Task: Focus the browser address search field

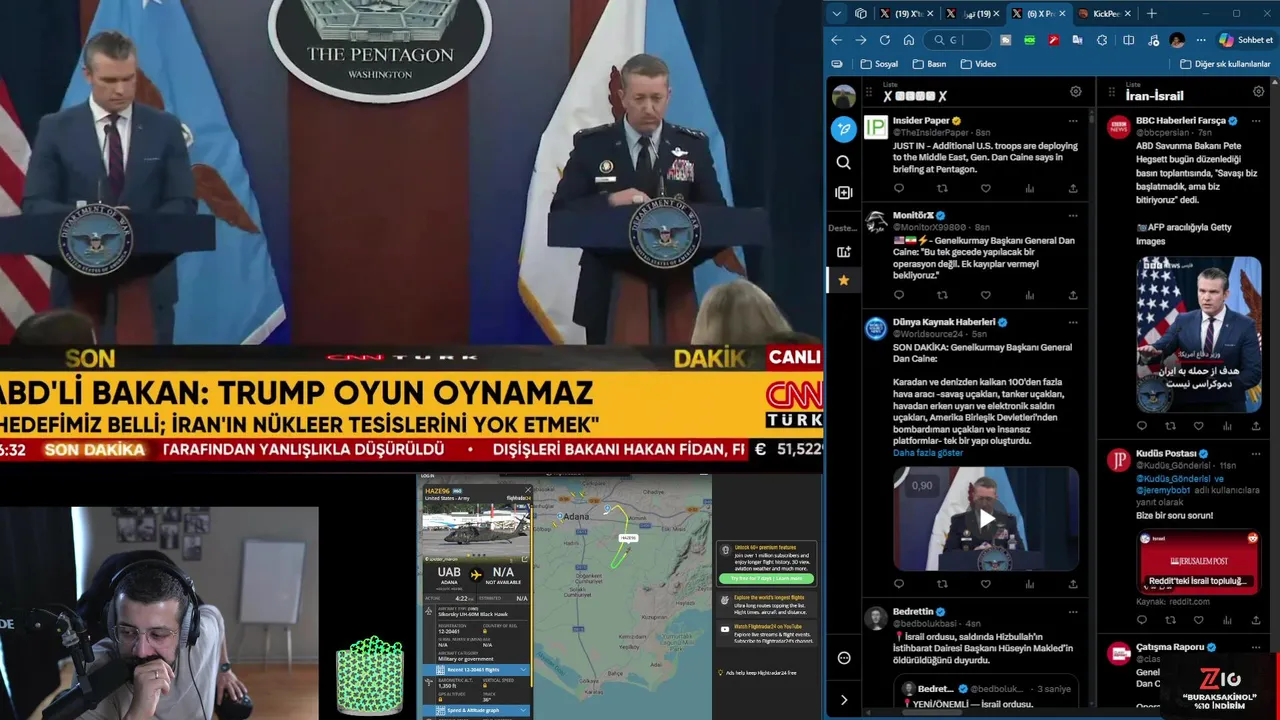Action: coord(957,40)
